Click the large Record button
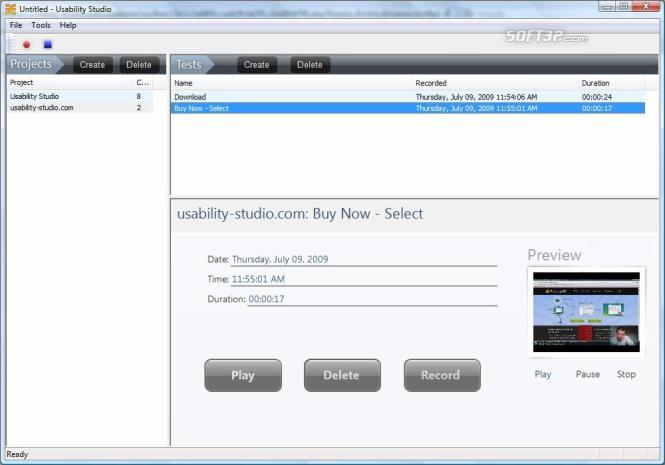 442,375
